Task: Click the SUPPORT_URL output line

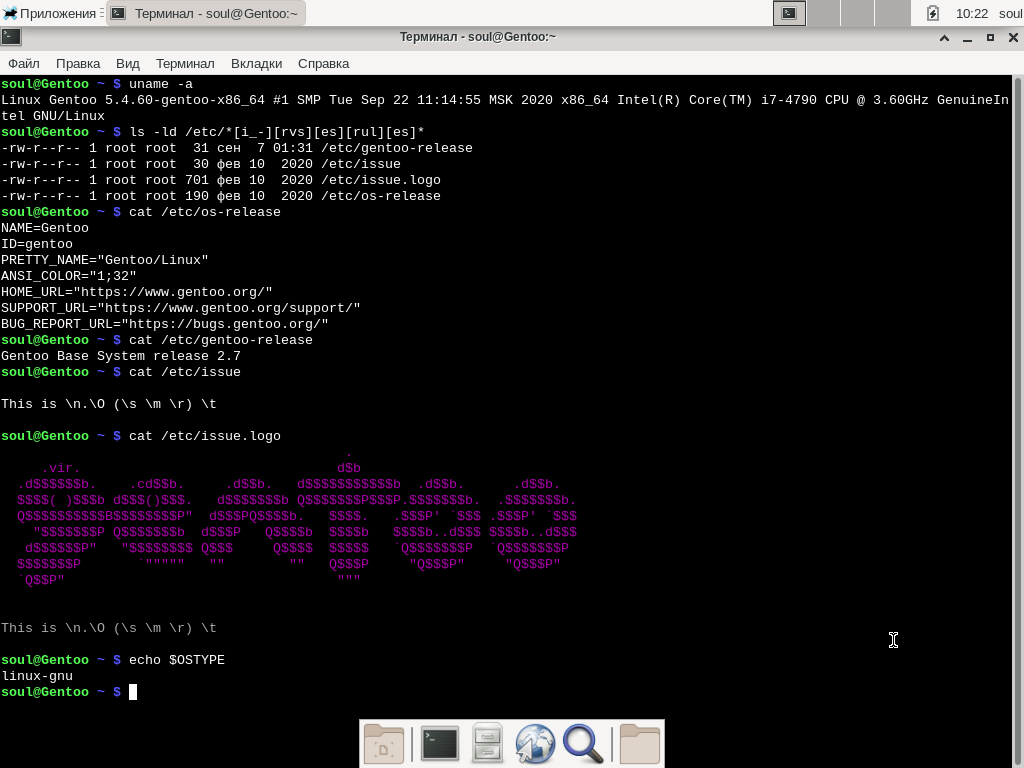Action: click(180, 308)
